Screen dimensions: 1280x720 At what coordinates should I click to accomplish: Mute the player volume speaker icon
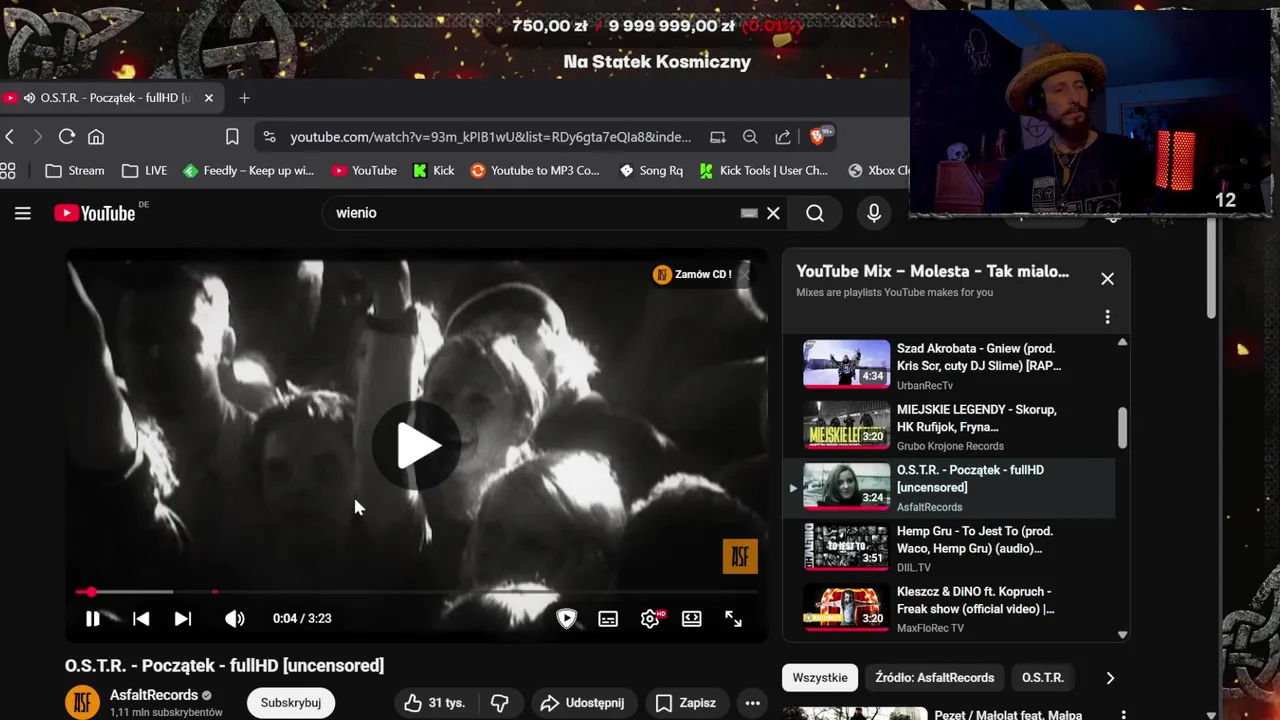click(235, 619)
